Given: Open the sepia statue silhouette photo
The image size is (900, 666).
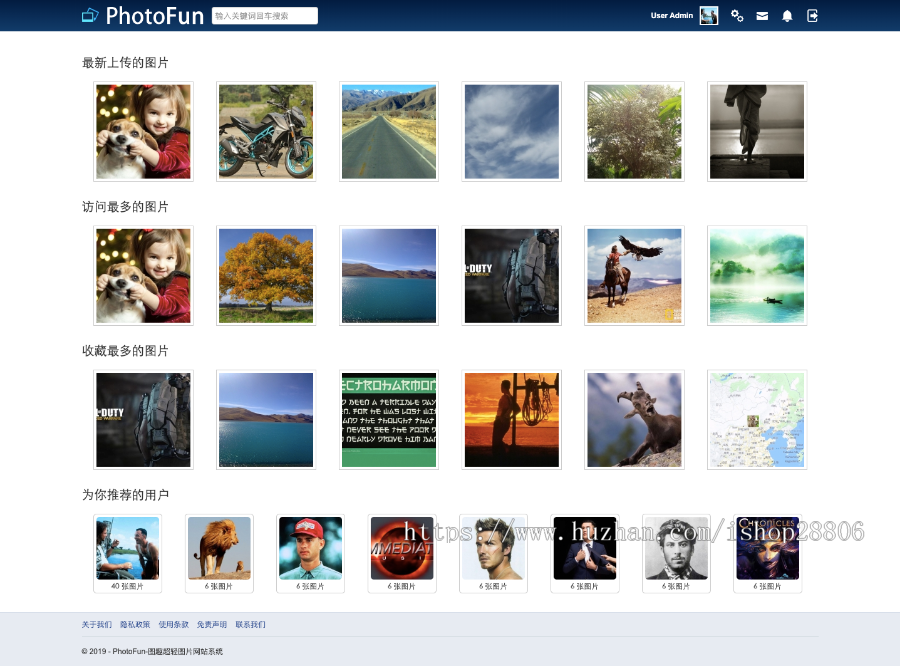Looking at the screenshot, I should [x=757, y=131].
